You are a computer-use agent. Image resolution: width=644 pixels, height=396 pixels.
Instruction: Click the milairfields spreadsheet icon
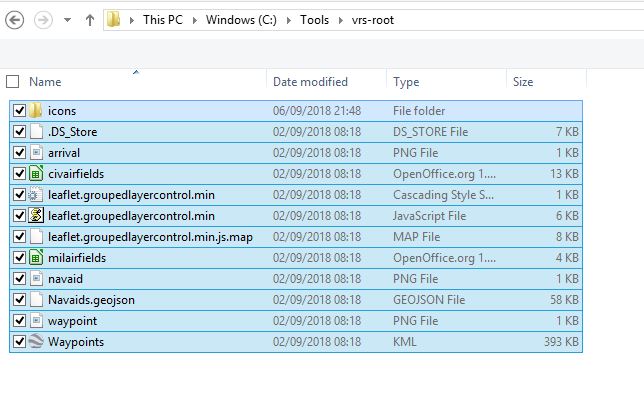click(x=36, y=258)
